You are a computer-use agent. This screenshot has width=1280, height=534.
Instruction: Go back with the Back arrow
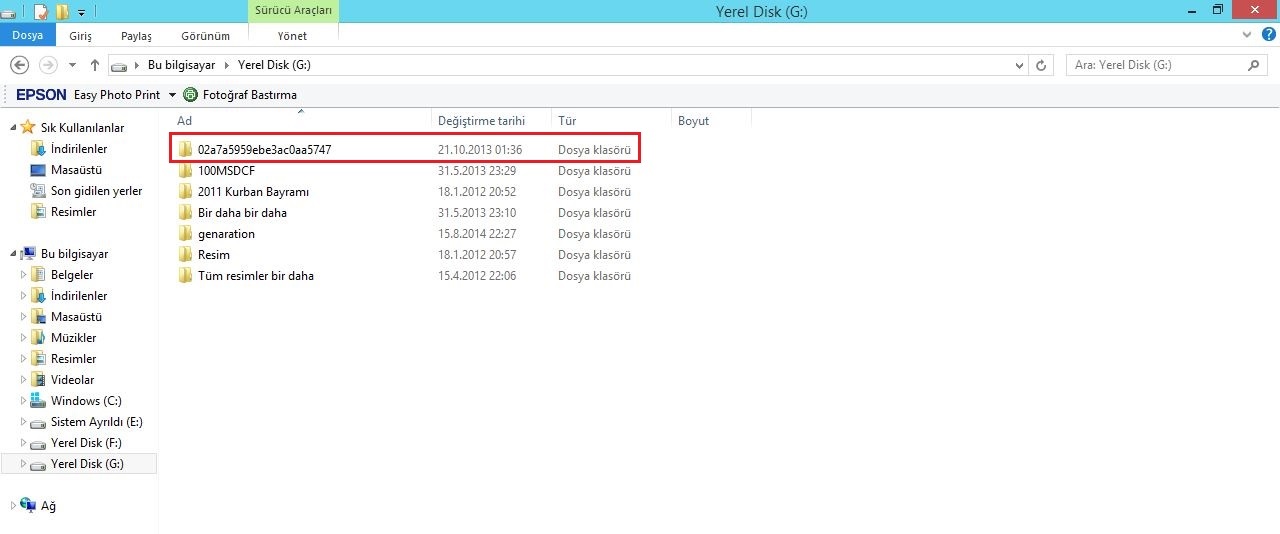coord(19,65)
